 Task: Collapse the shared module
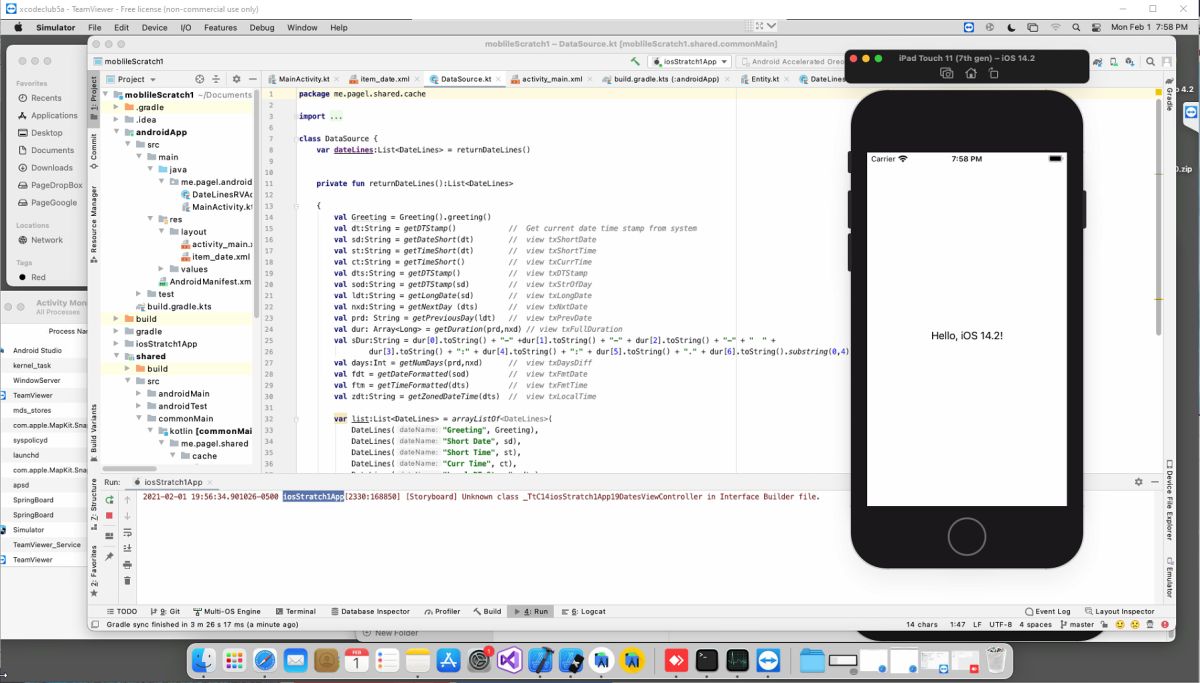point(117,356)
